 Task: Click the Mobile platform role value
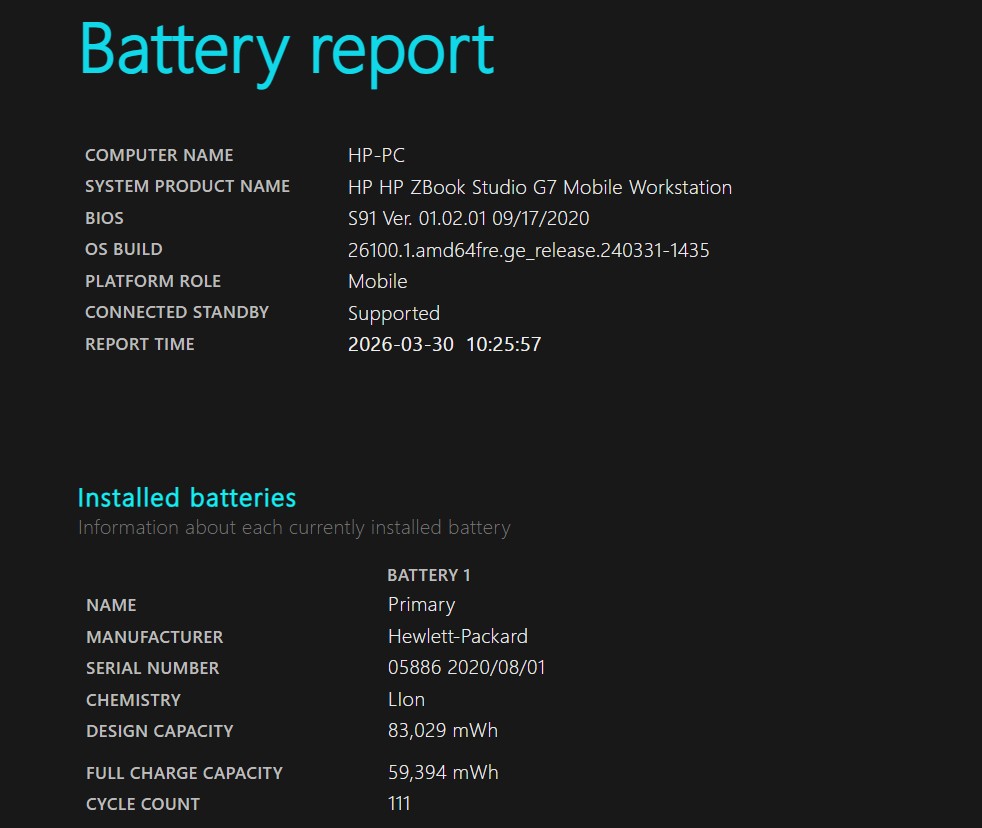coord(377,281)
